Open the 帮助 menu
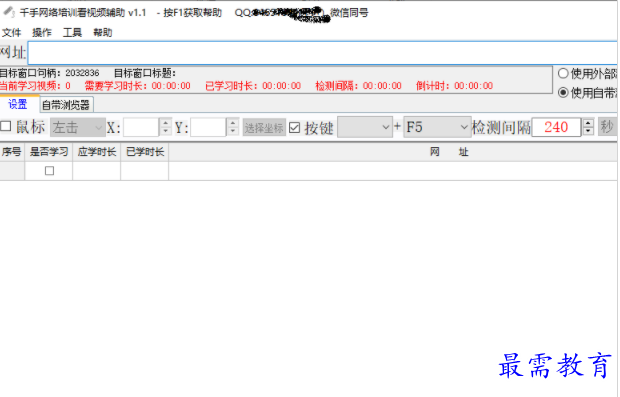This screenshot has width=620, height=397. click(x=103, y=32)
